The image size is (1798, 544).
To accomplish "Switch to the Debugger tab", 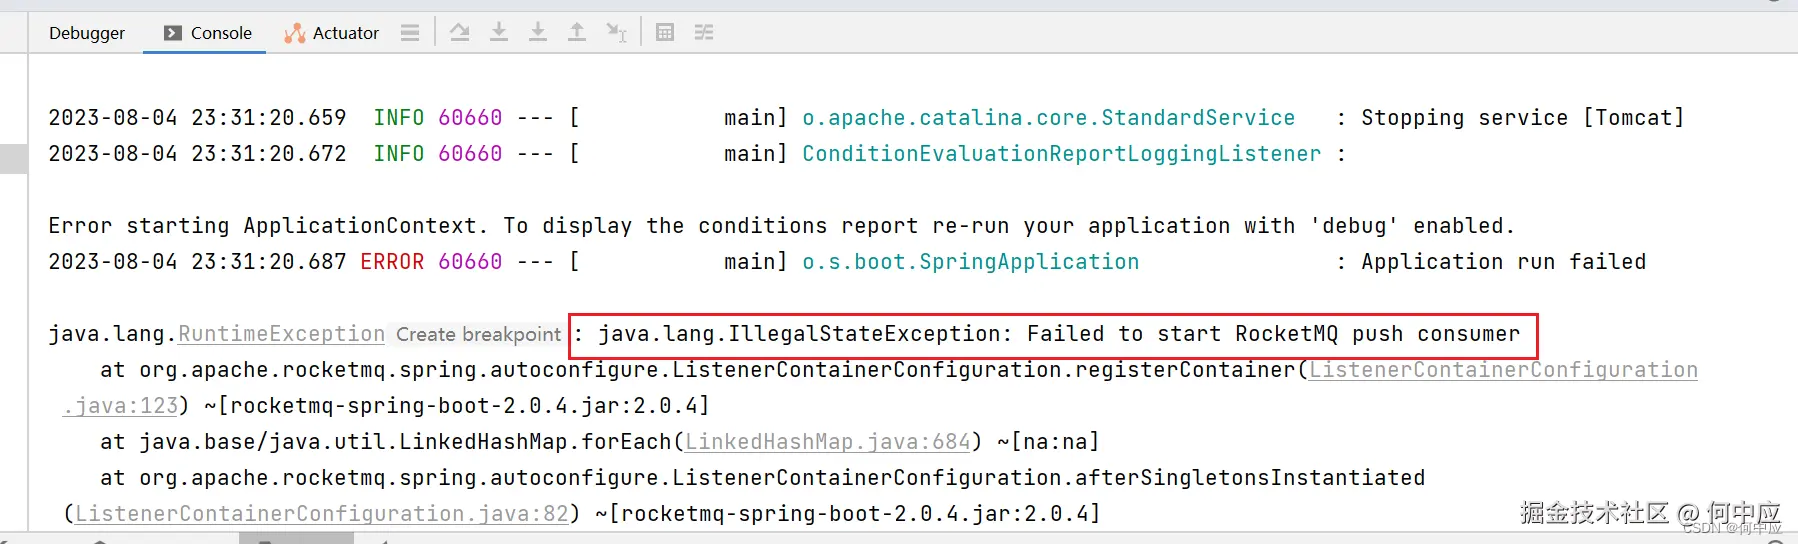I will coord(87,33).
